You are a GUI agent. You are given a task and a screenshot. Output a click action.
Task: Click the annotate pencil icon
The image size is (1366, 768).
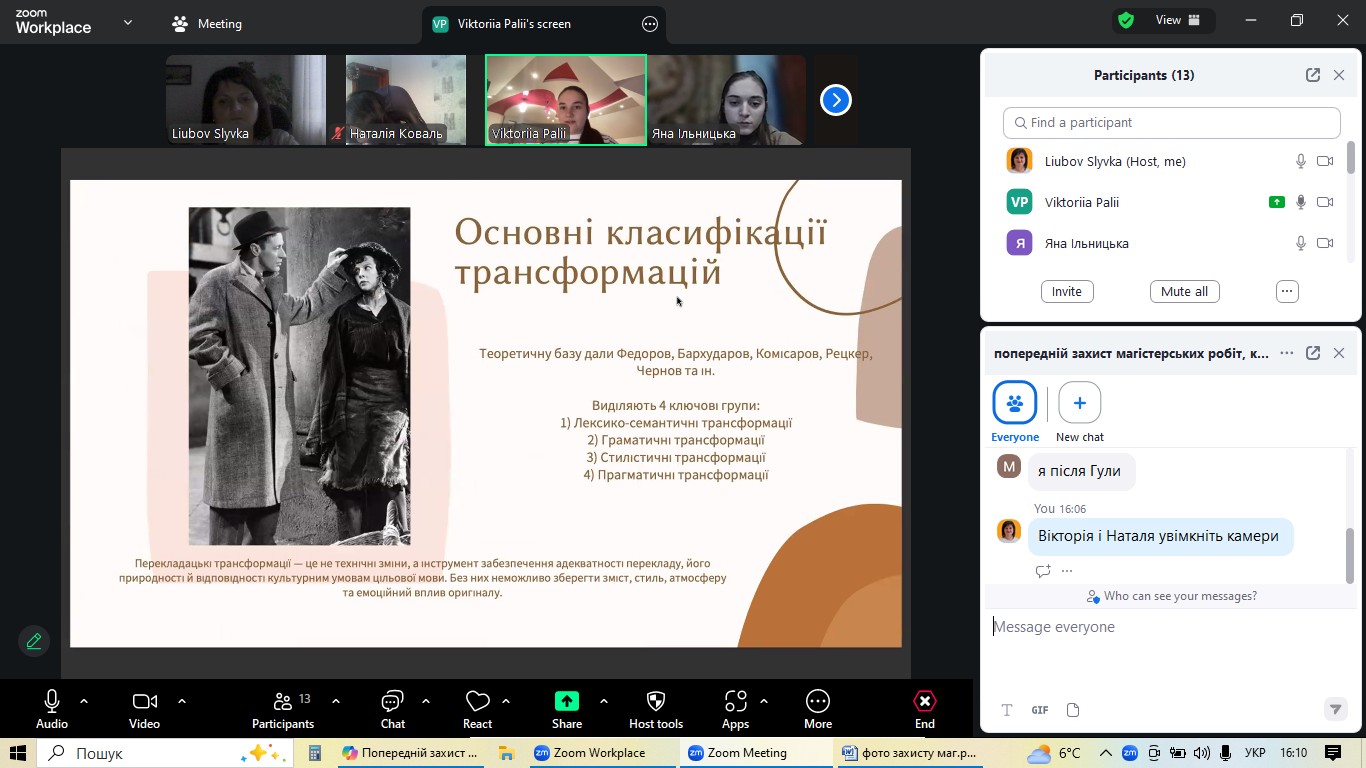[34, 641]
